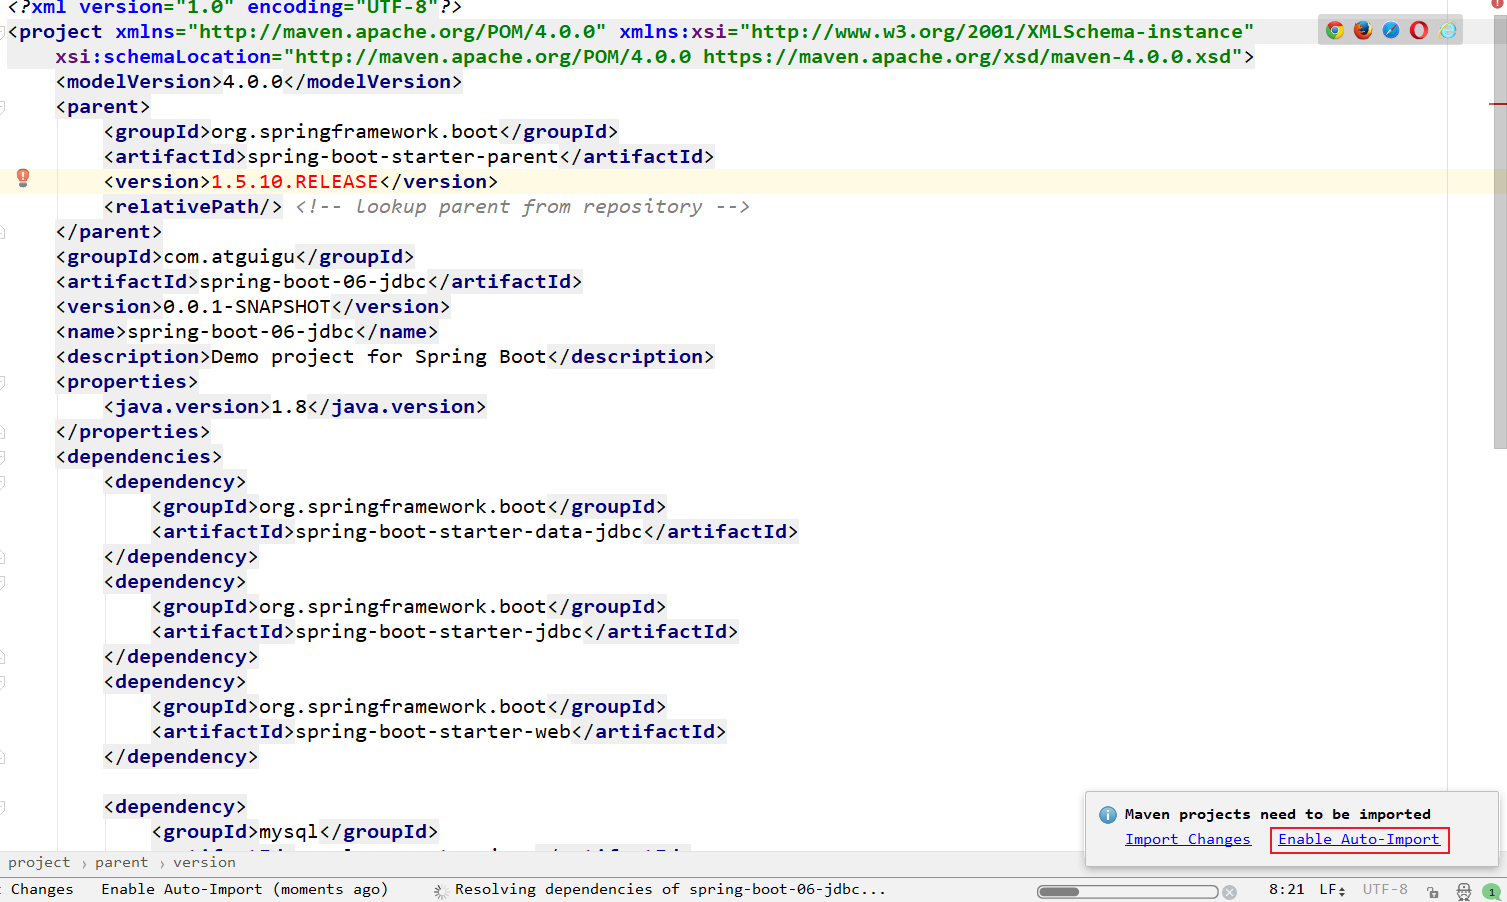Open the UTF-8 file encoding selector

(x=1385, y=889)
